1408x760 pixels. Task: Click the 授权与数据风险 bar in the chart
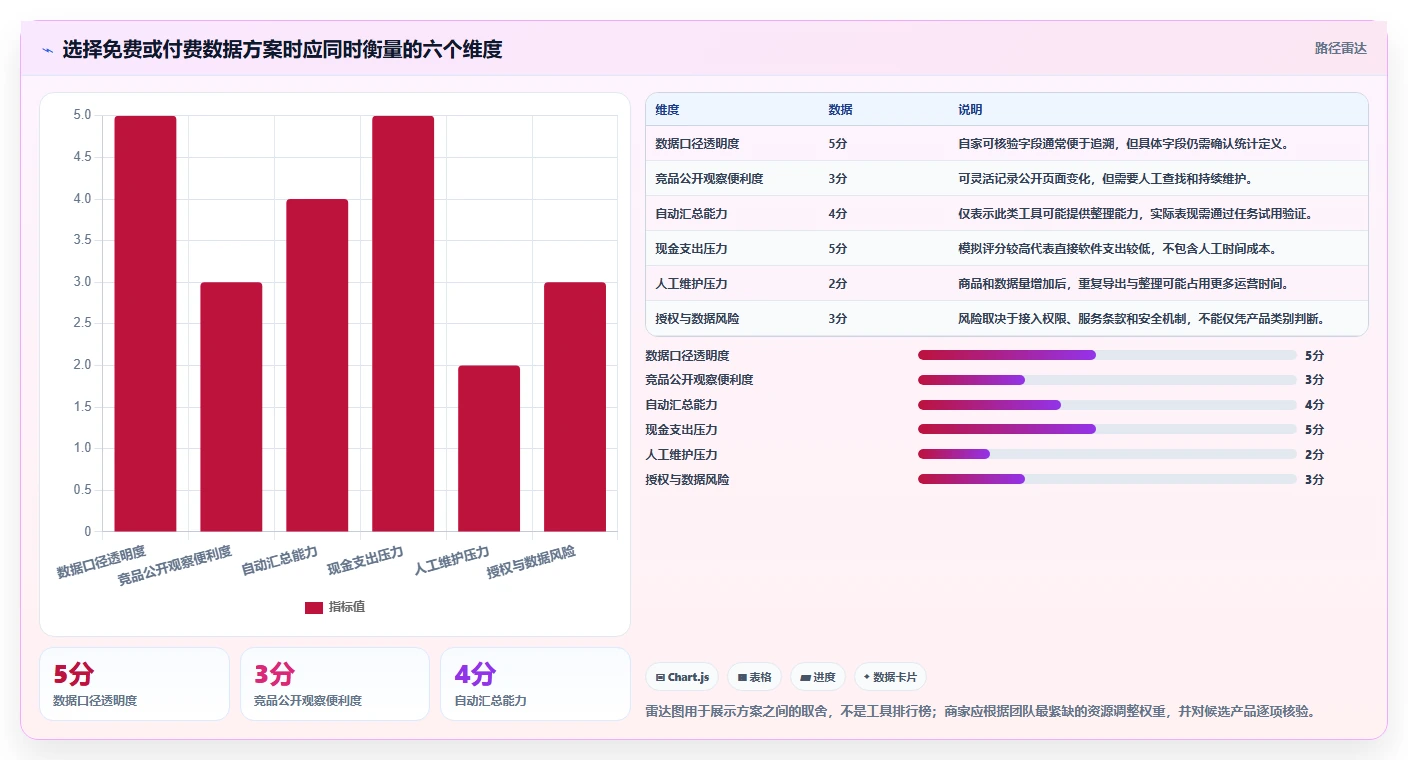point(575,407)
